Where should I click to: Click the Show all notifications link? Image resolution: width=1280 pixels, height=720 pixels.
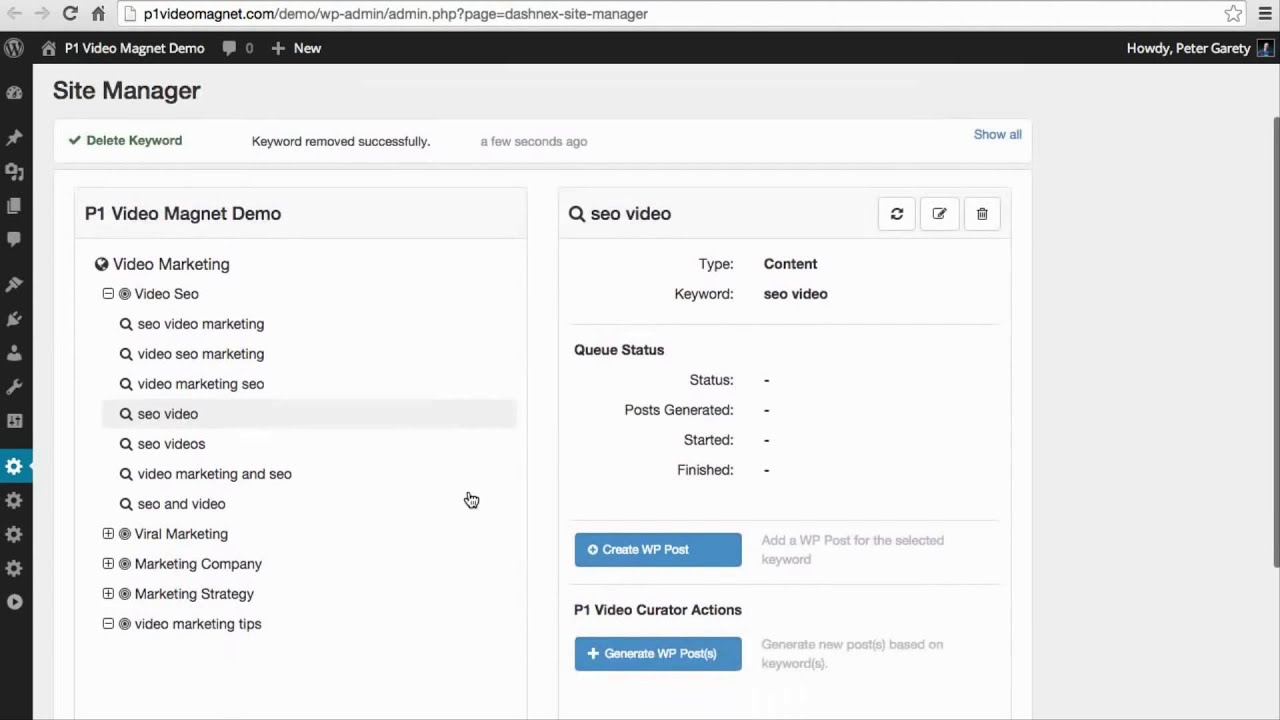tap(998, 134)
